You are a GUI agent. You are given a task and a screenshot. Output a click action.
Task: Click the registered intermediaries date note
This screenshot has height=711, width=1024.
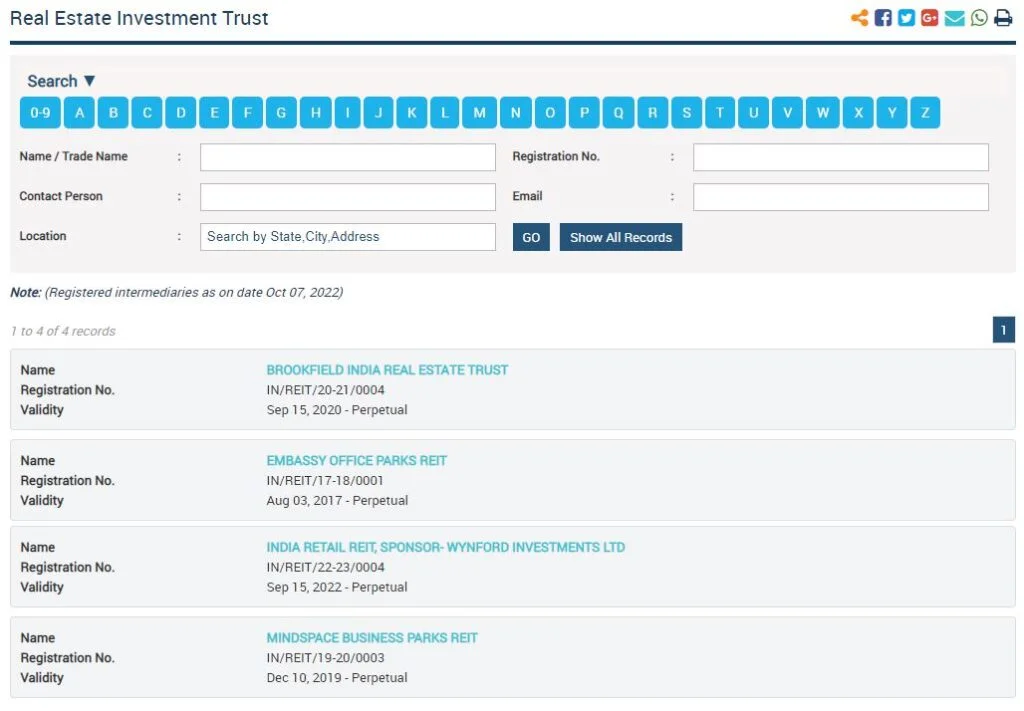[x=177, y=292]
